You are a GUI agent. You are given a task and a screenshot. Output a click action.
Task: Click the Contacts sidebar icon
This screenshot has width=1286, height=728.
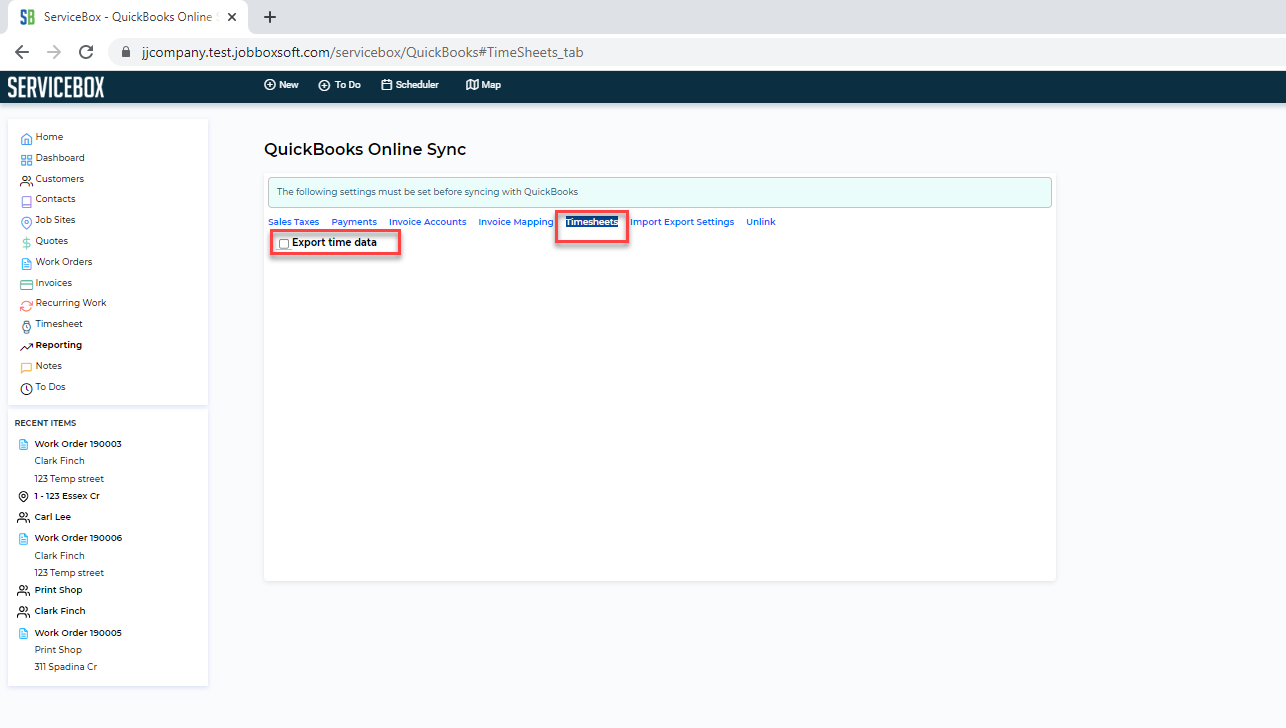click(x=26, y=201)
